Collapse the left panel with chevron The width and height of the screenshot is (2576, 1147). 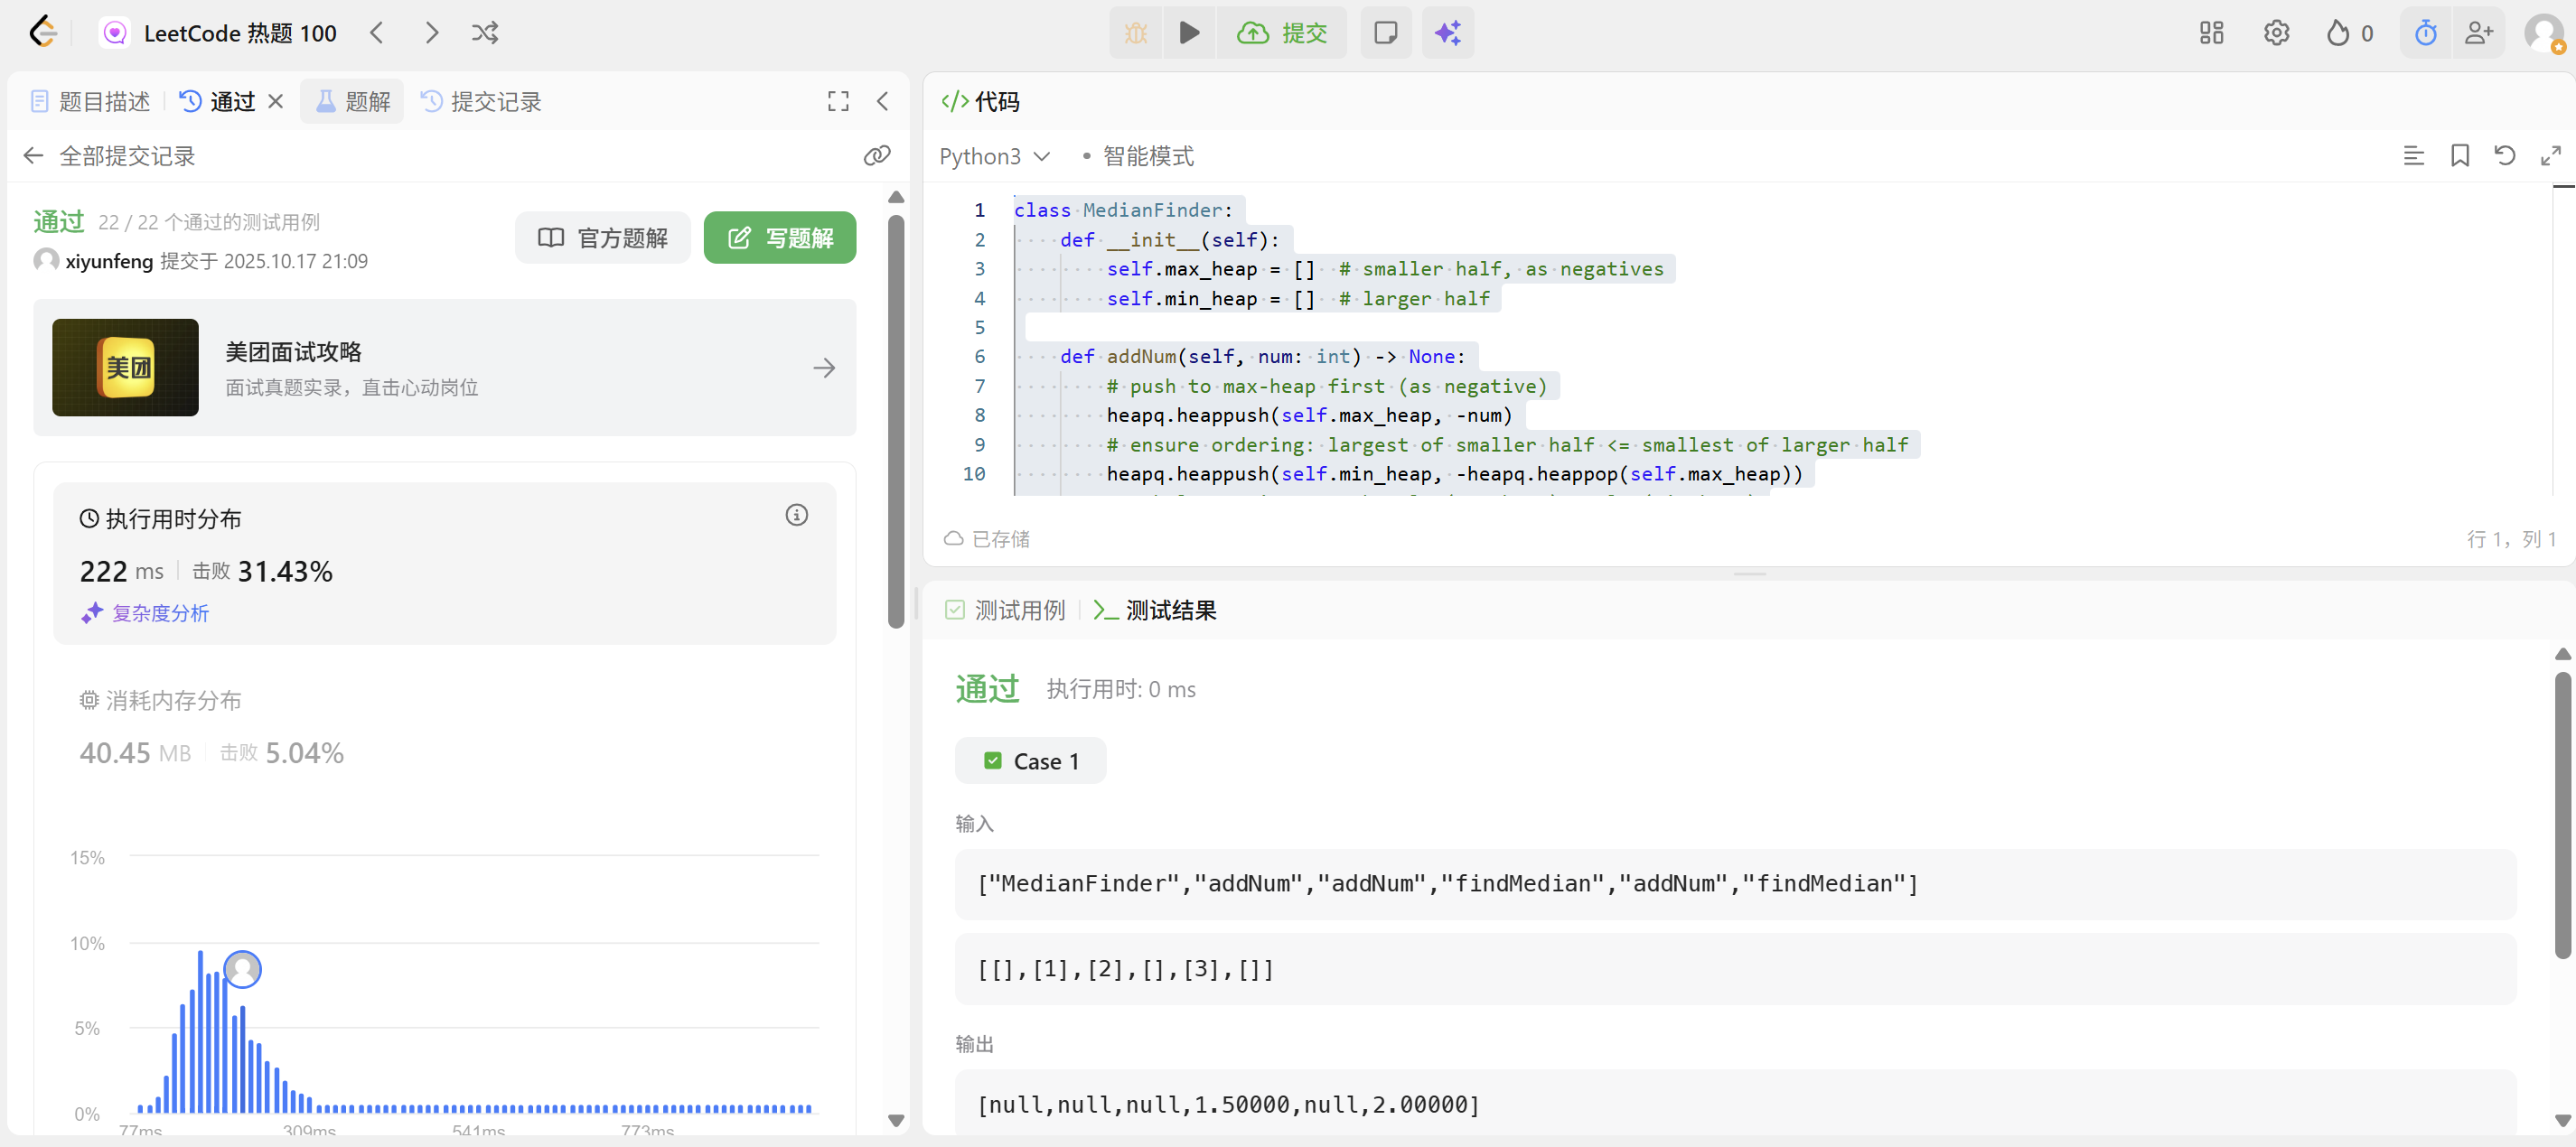pyautogui.click(x=882, y=101)
